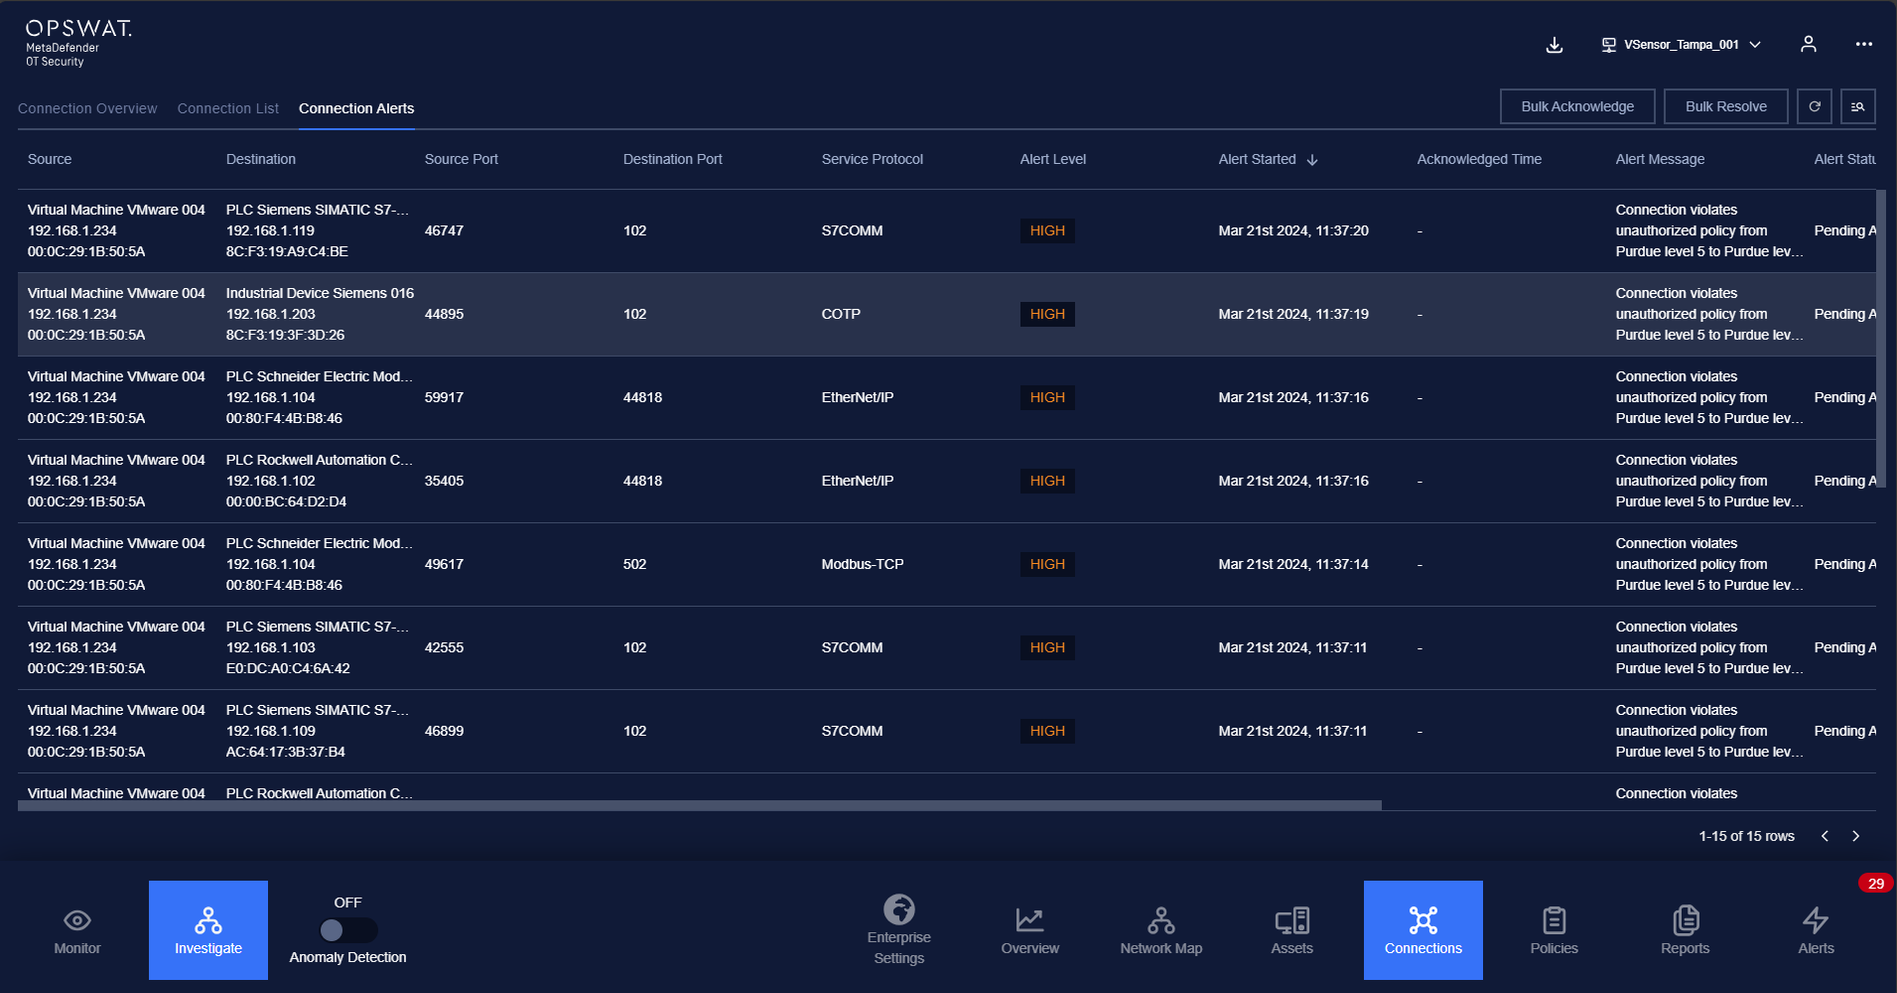
Task: Click Source Port column header
Action: [x=461, y=159]
